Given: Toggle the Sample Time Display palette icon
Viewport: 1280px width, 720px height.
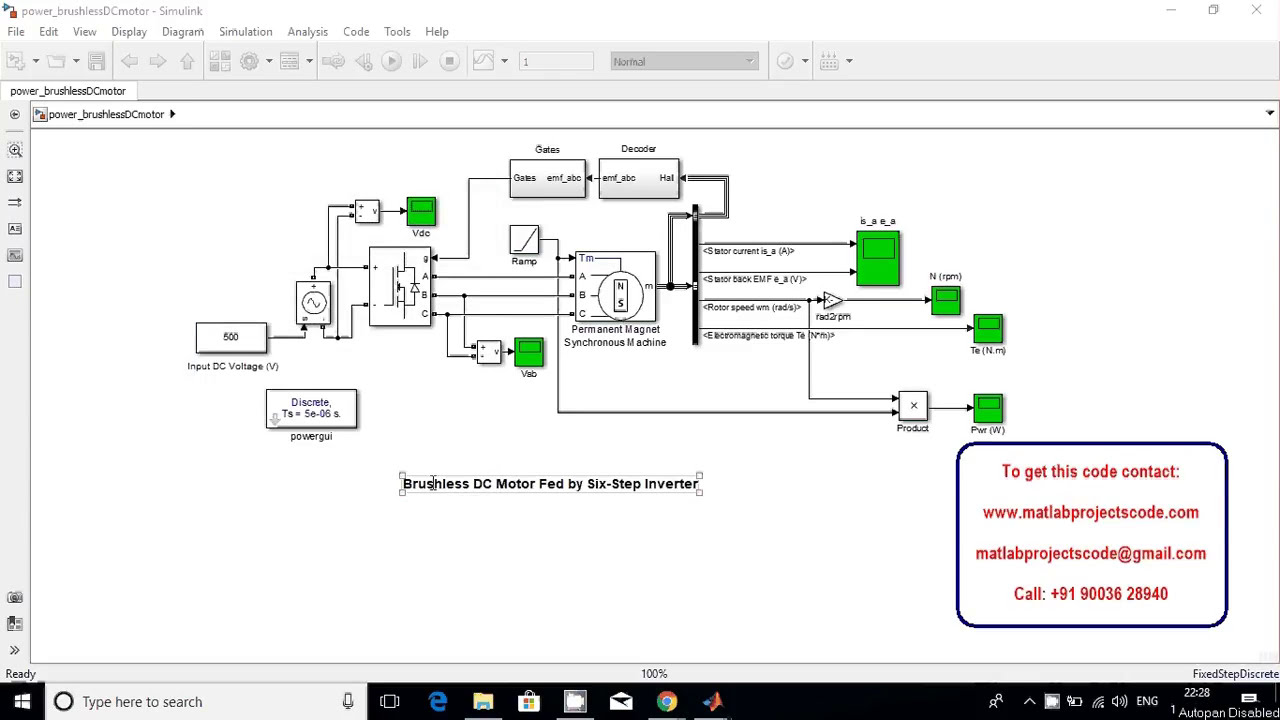Looking at the screenshot, I should [15, 202].
